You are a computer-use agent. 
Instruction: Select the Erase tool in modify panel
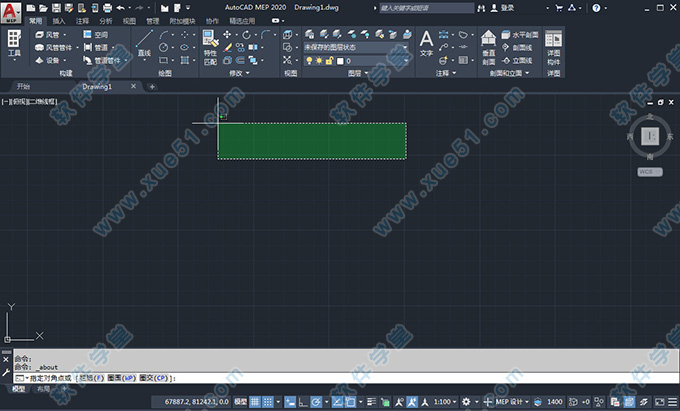[x=228, y=48]
